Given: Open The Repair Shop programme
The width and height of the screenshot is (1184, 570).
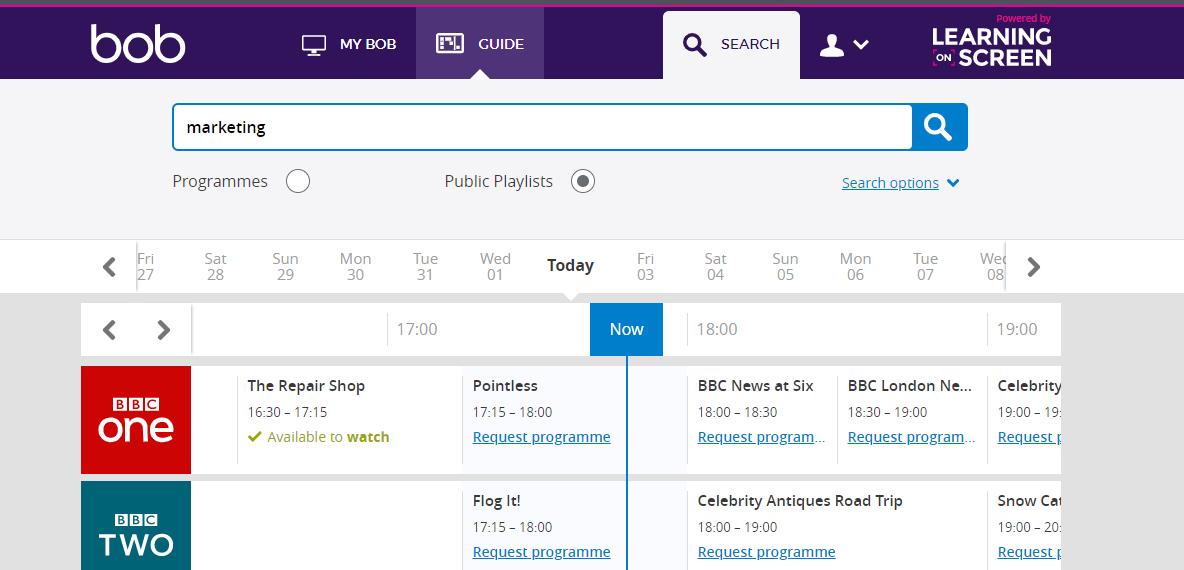Looking at the screenshot, I should (x=306, y=386).
